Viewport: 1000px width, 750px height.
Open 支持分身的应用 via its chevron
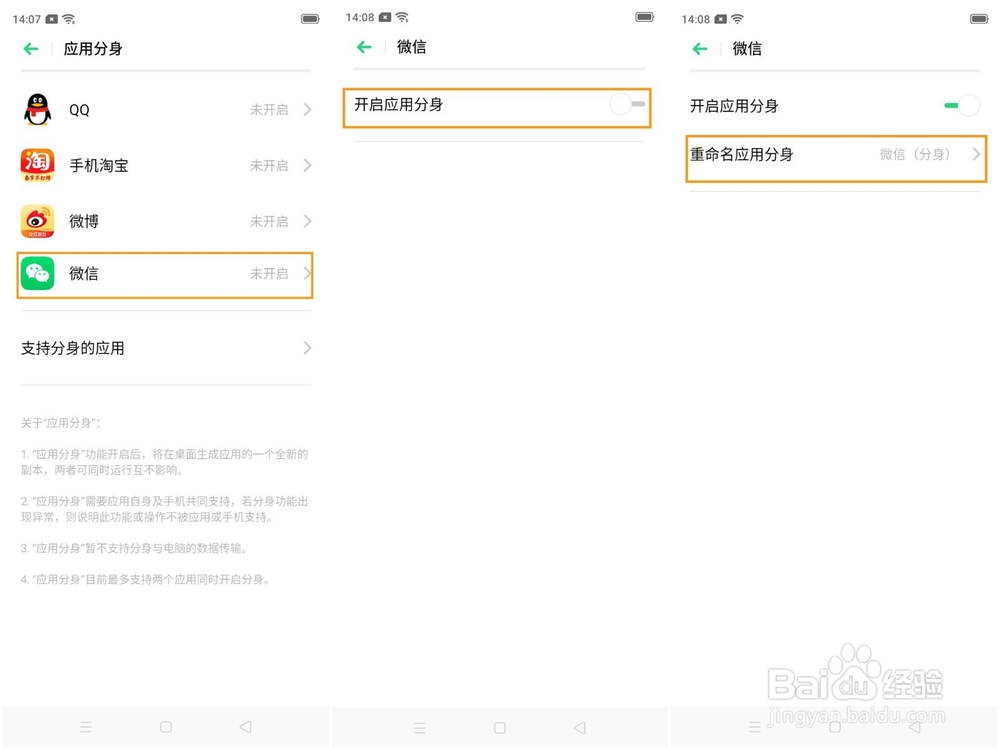(309, 347)
